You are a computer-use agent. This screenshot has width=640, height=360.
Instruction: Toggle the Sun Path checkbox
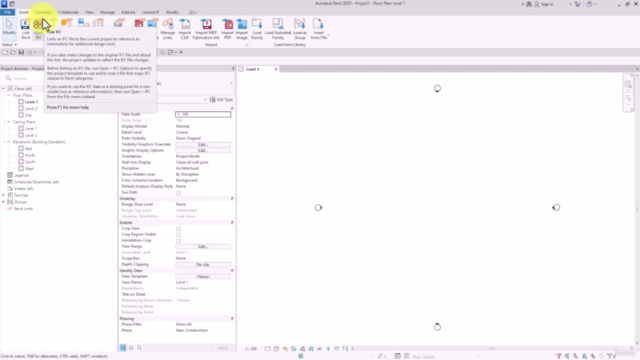[x=178, y=193]
